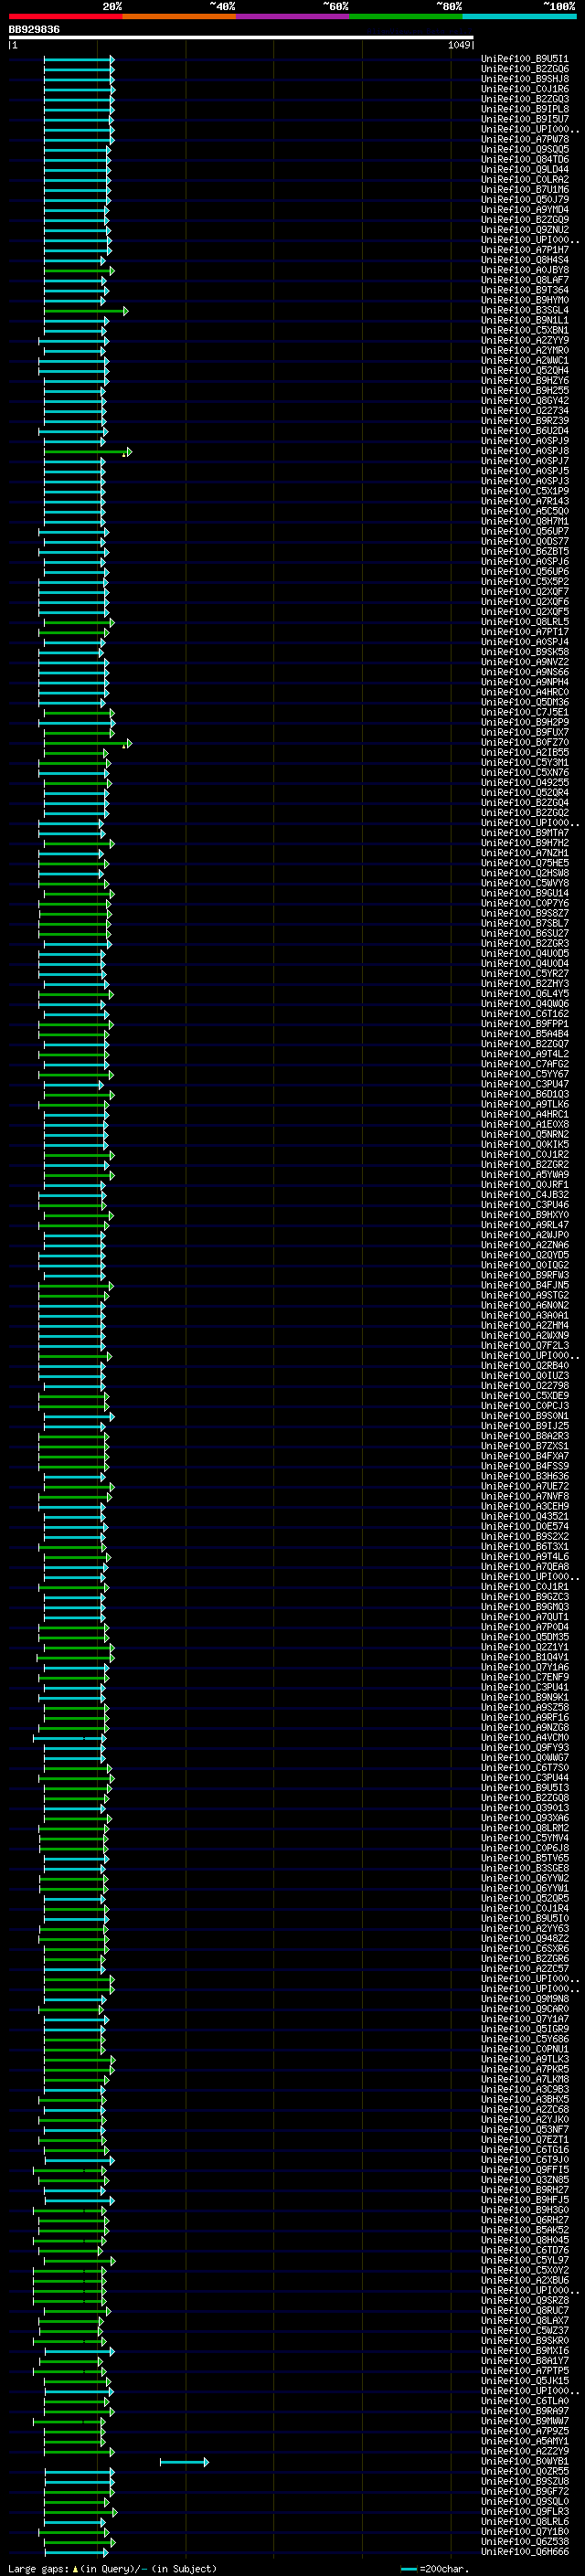This screenshot has height=2576, width=585.
Task: Click the red 20% identity legend segment
Action: click(65, 16)
